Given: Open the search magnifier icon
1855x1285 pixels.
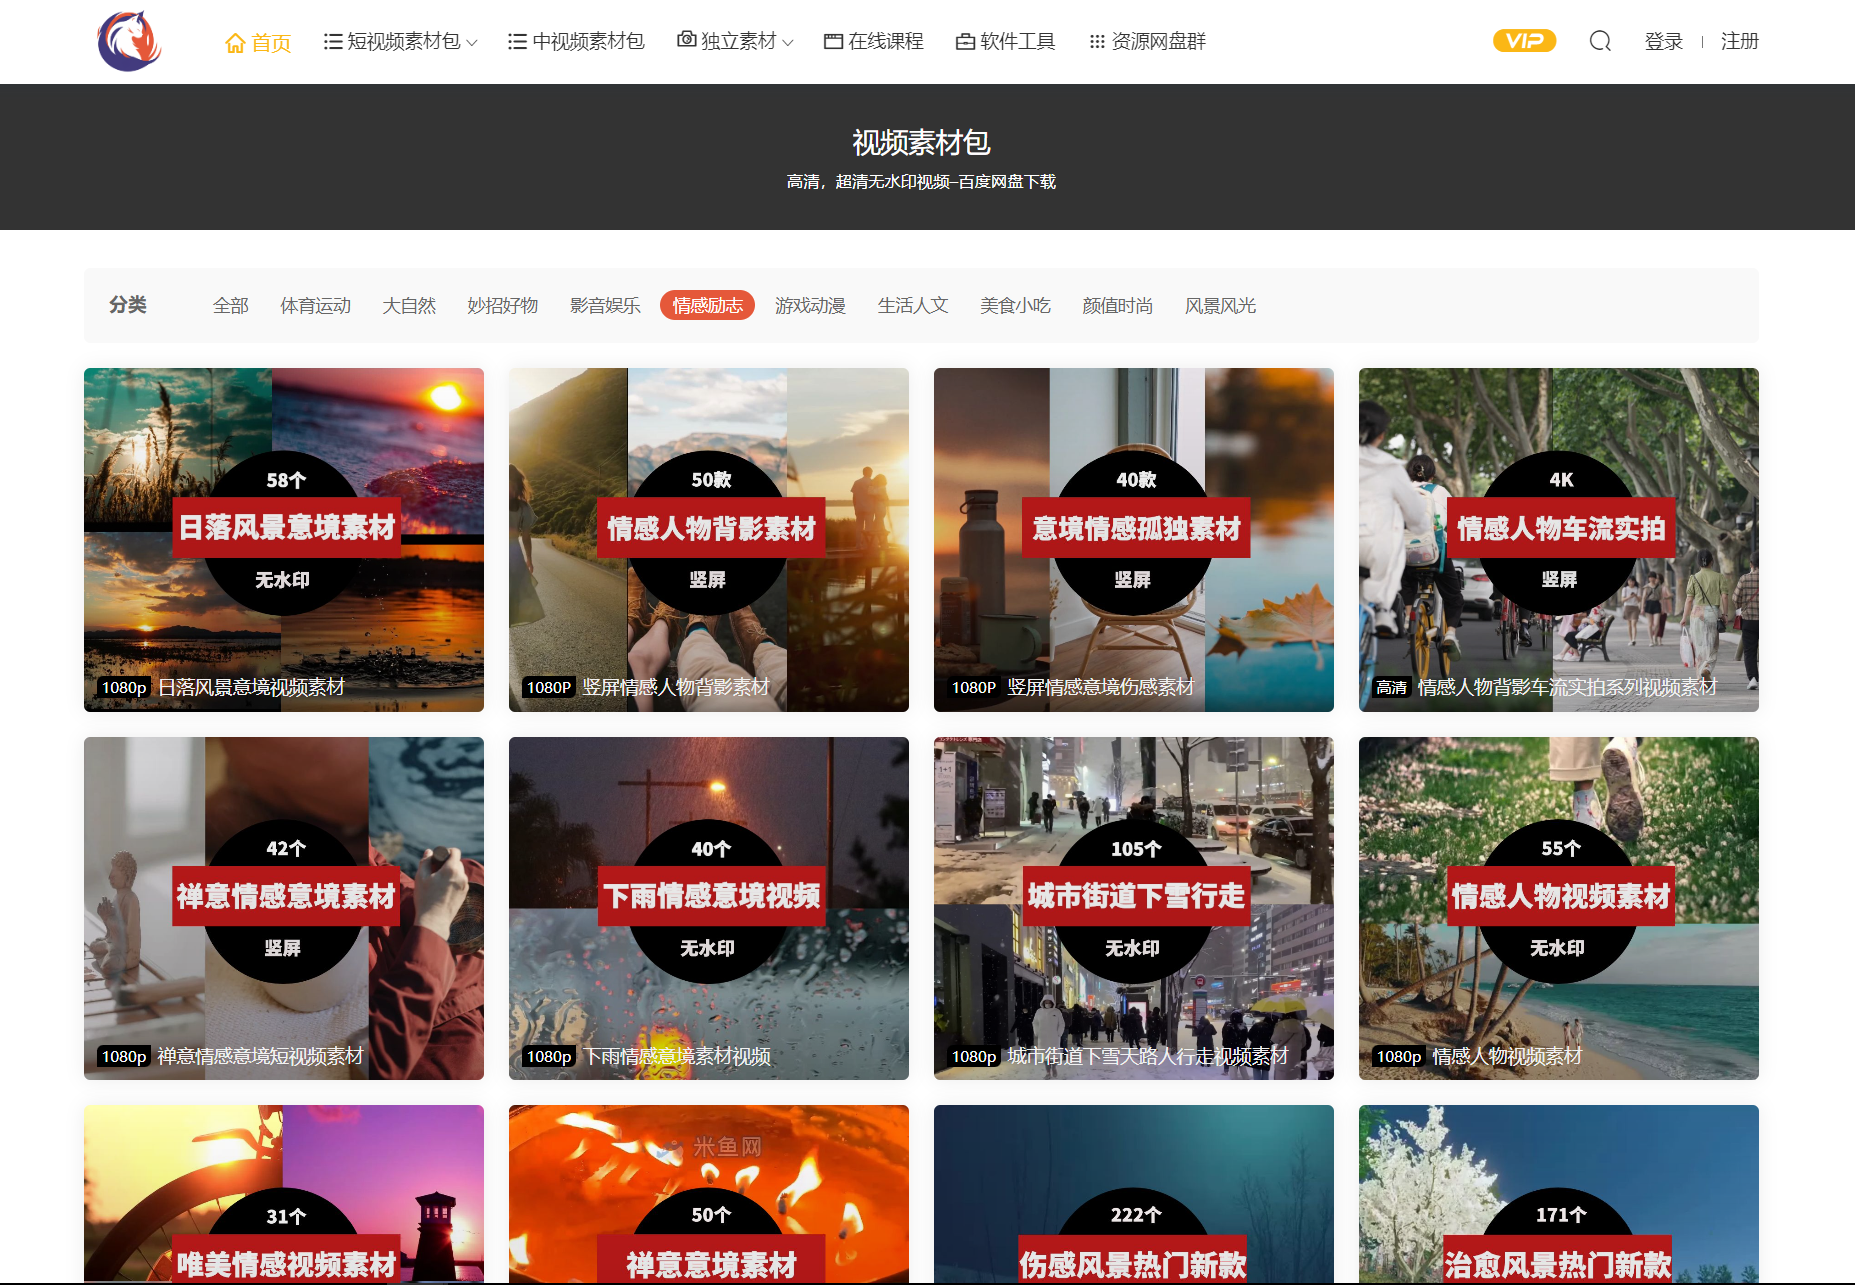Looking at the screenshot, I should click(1600, 41).
